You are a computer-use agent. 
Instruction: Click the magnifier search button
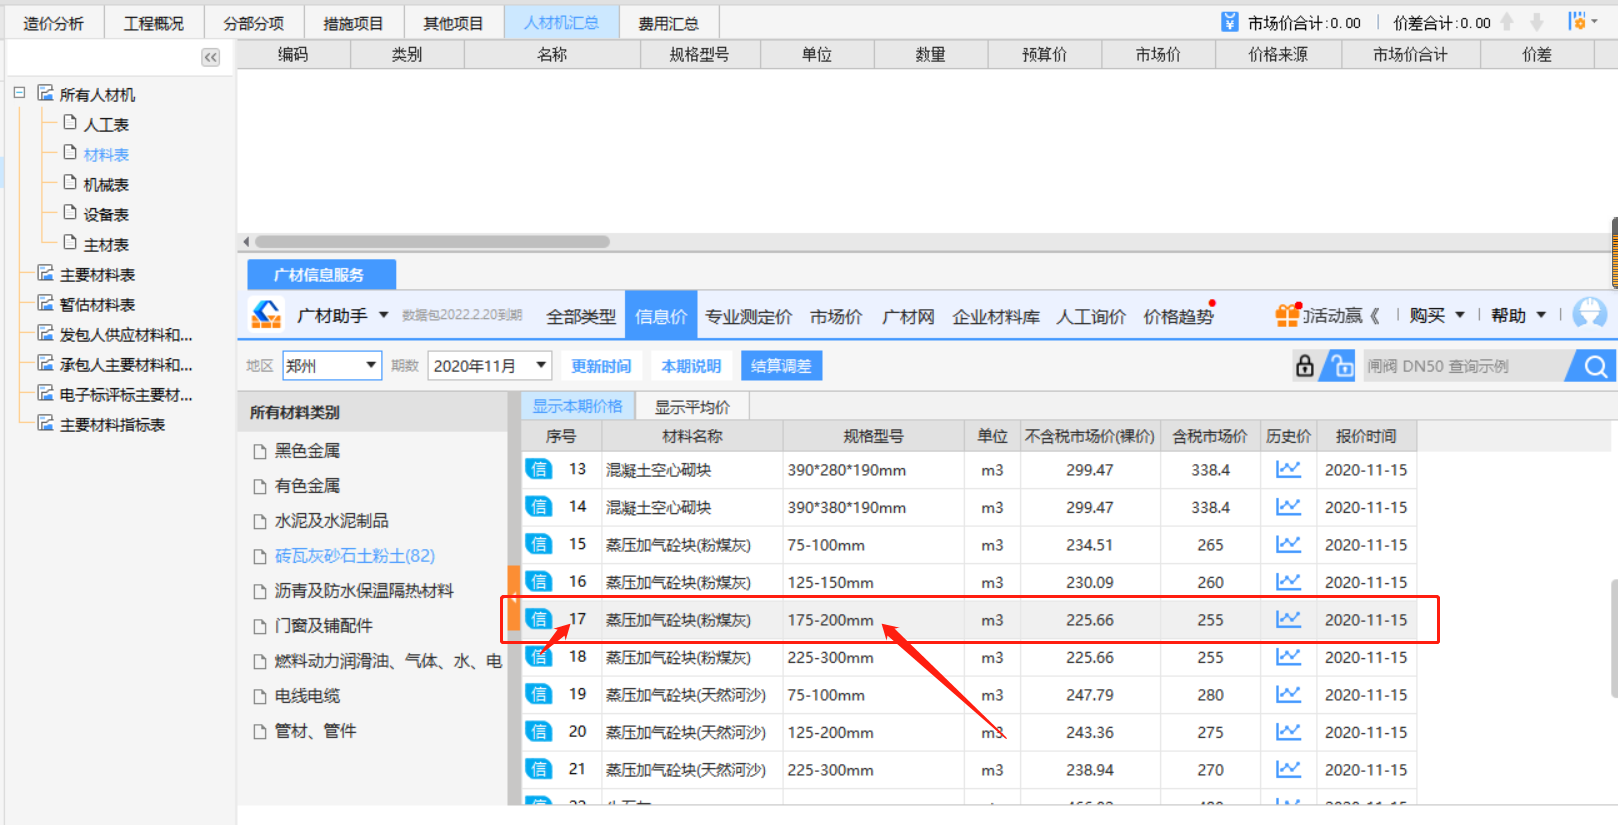1595,366
